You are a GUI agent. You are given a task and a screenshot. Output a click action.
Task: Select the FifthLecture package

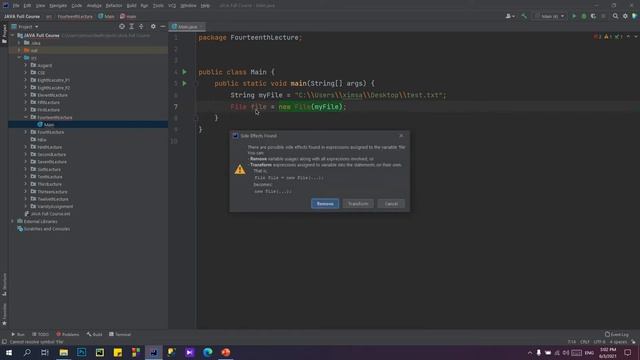(x=48, y=102)
